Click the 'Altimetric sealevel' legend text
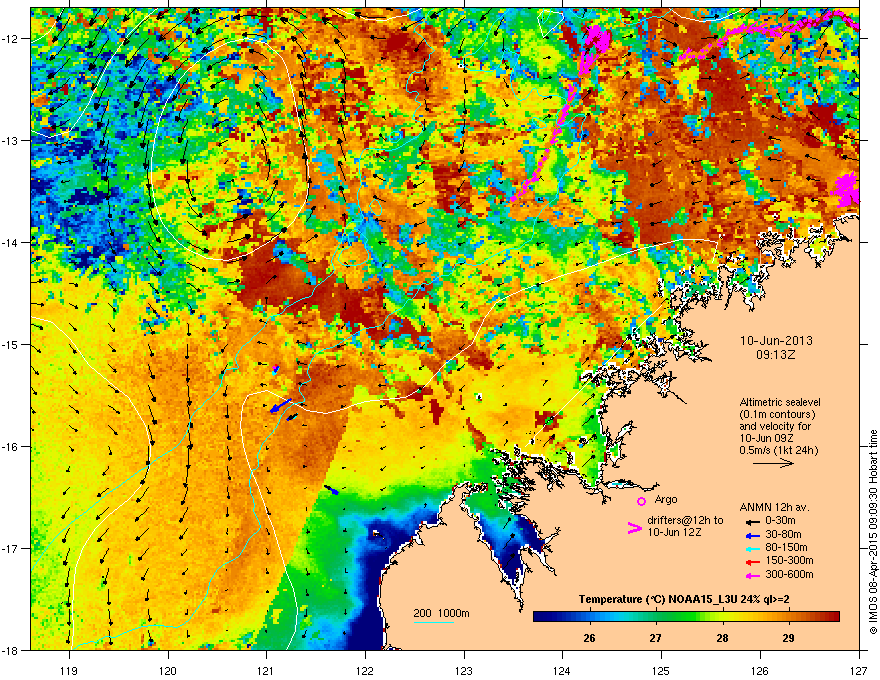The width and height of the screenshot is (880, 680). [780, 402]
